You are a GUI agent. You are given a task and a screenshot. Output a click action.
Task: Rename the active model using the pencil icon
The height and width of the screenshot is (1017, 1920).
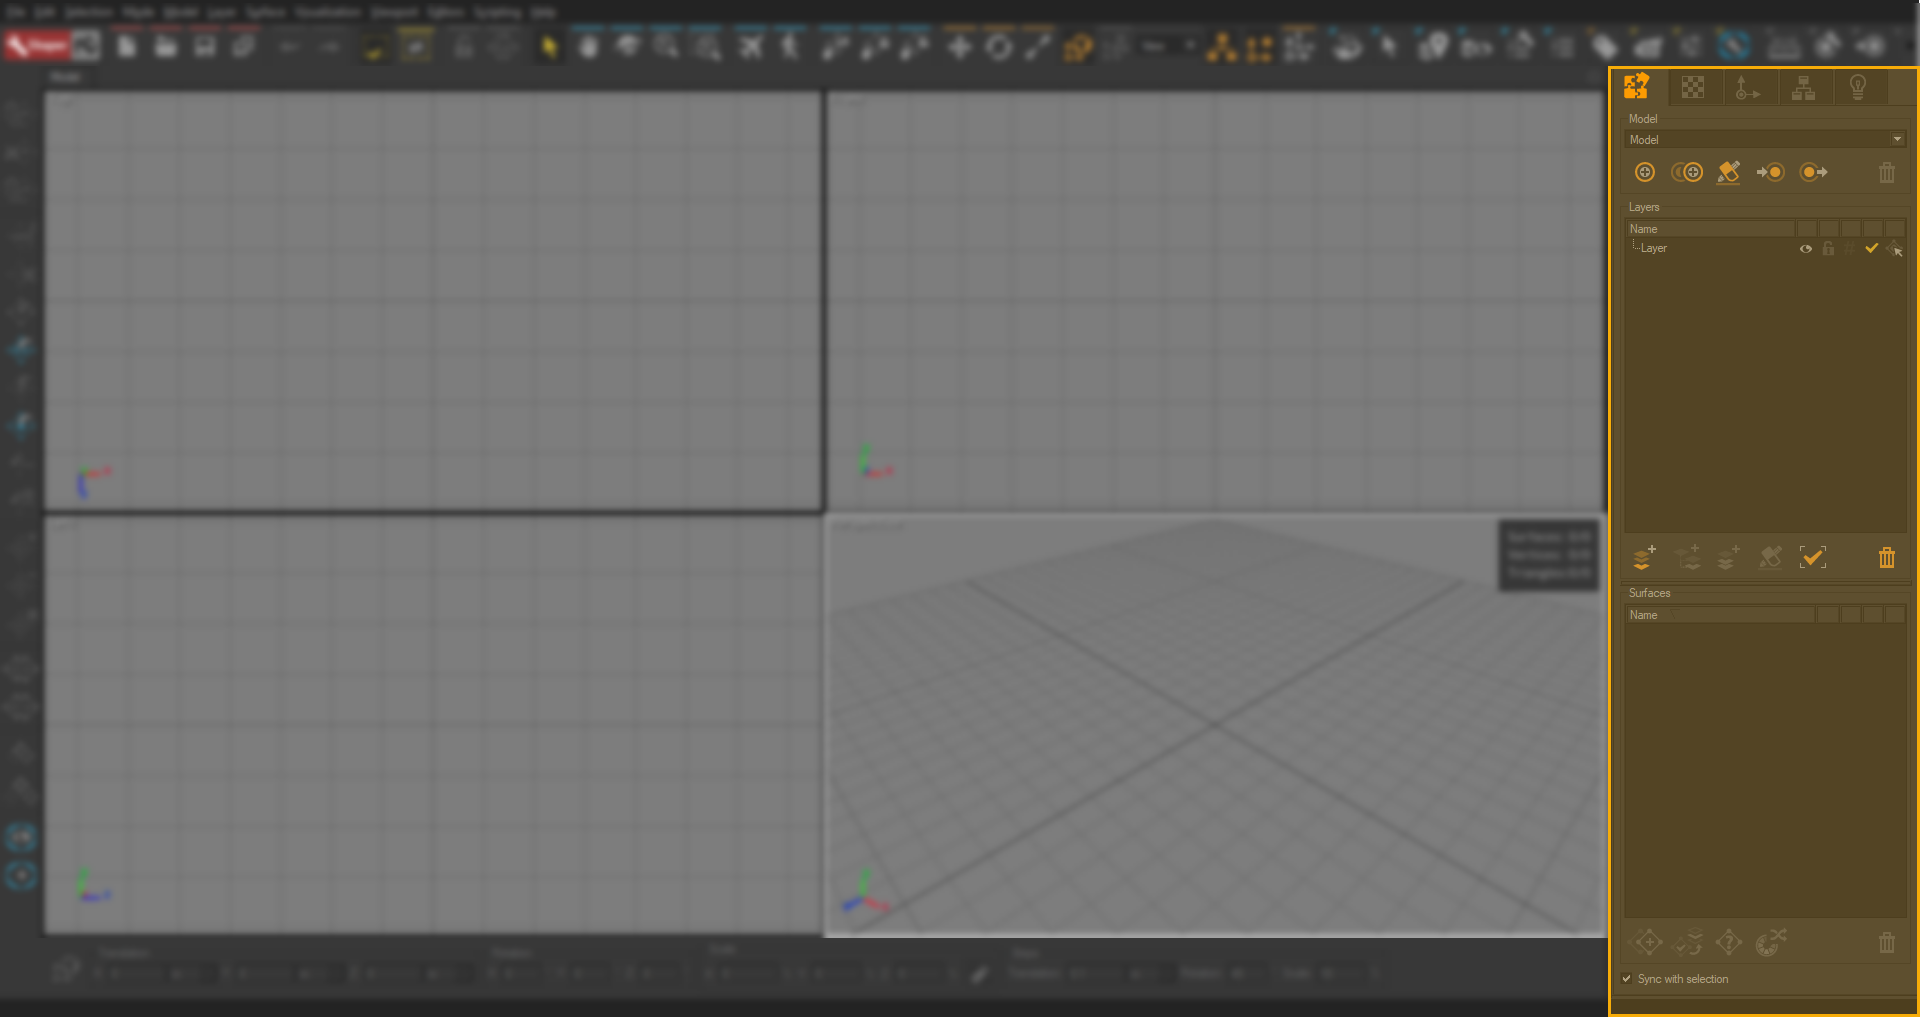point(1728,172)
